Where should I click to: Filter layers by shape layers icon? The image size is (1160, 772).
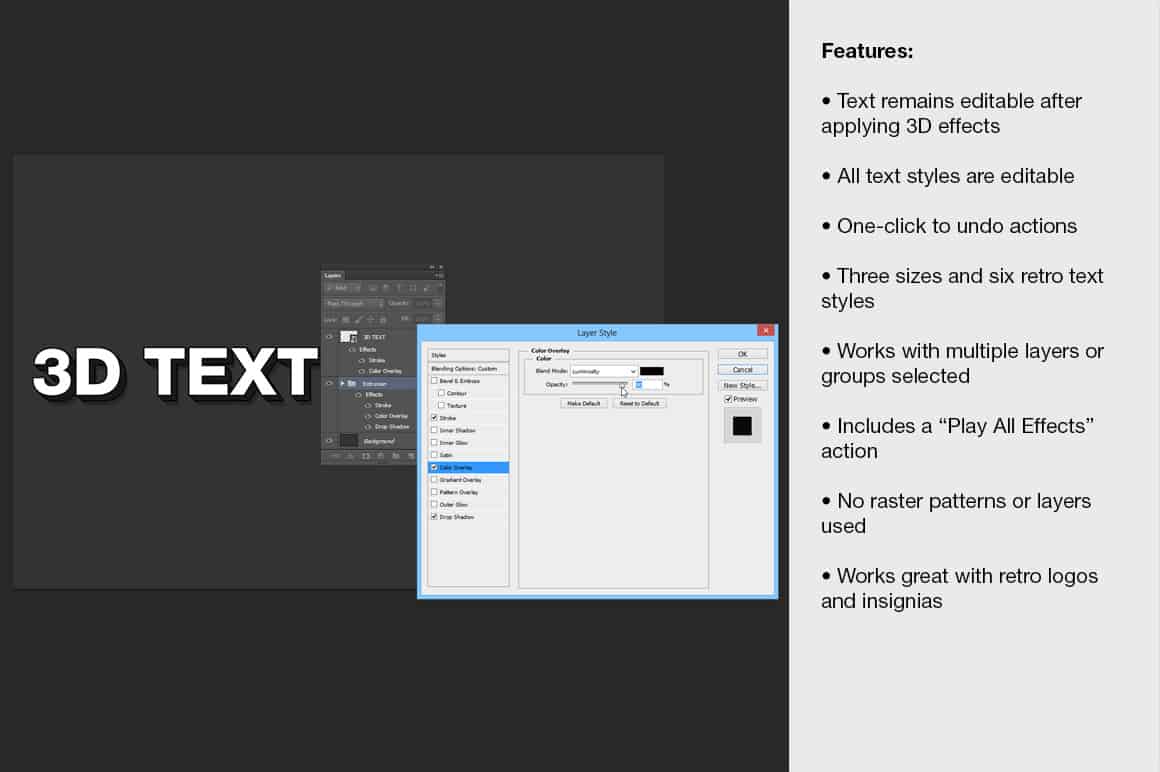pyautogui.click(x=412, y=288)
